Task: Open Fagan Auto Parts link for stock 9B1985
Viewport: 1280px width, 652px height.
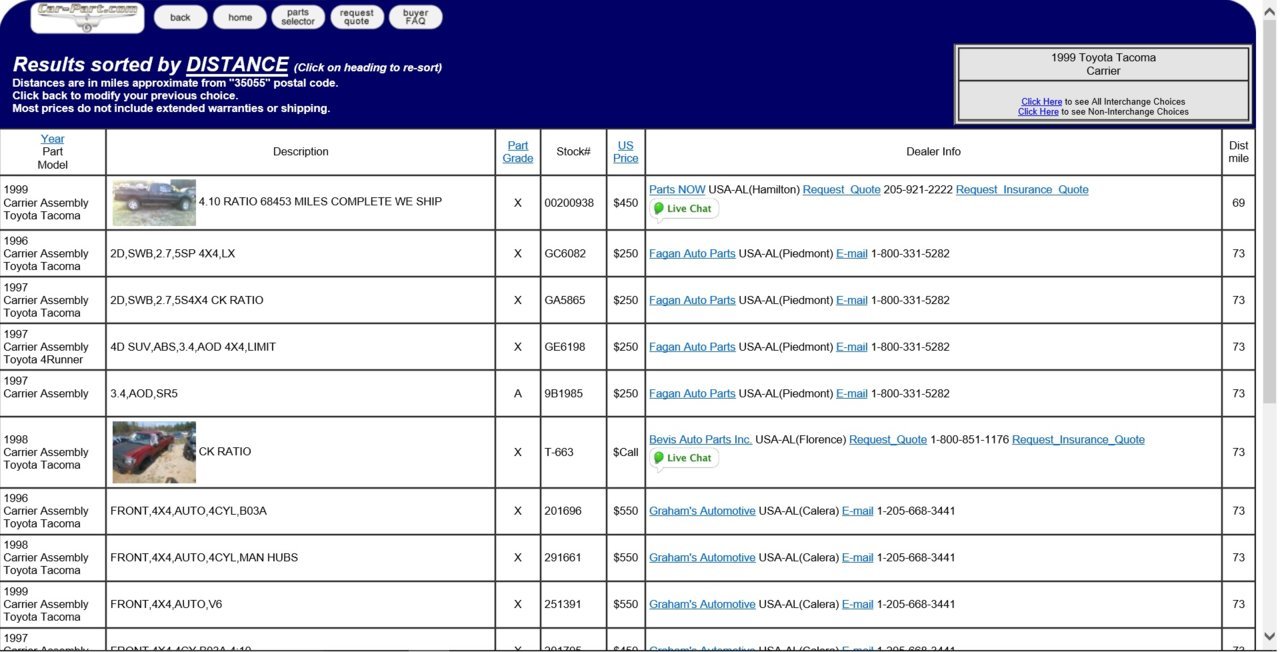Action: (692, 394)
